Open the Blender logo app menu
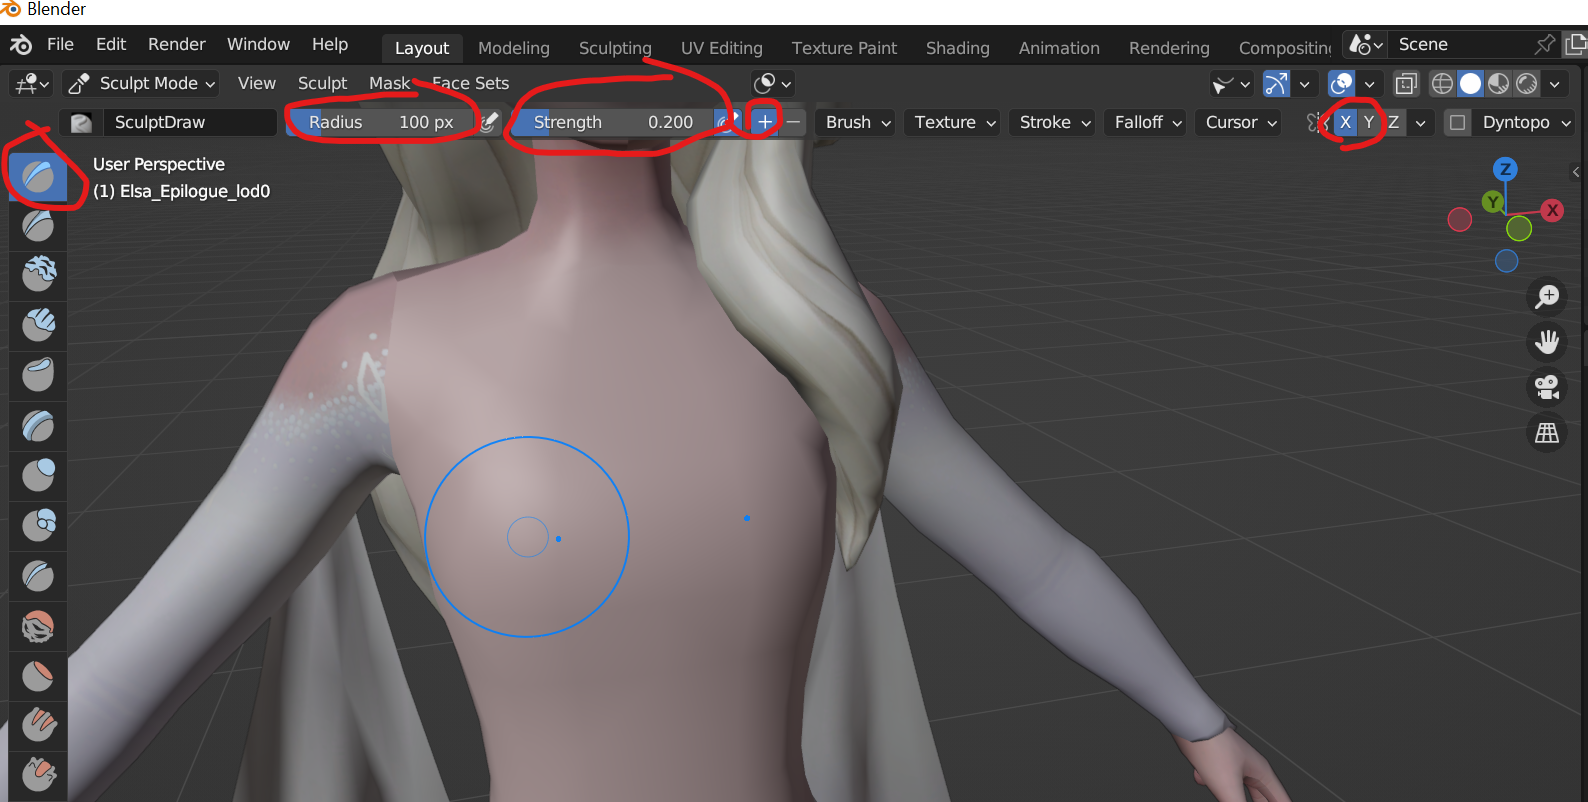The width and height of the screenshot is (1588, 802). (20, 45)
